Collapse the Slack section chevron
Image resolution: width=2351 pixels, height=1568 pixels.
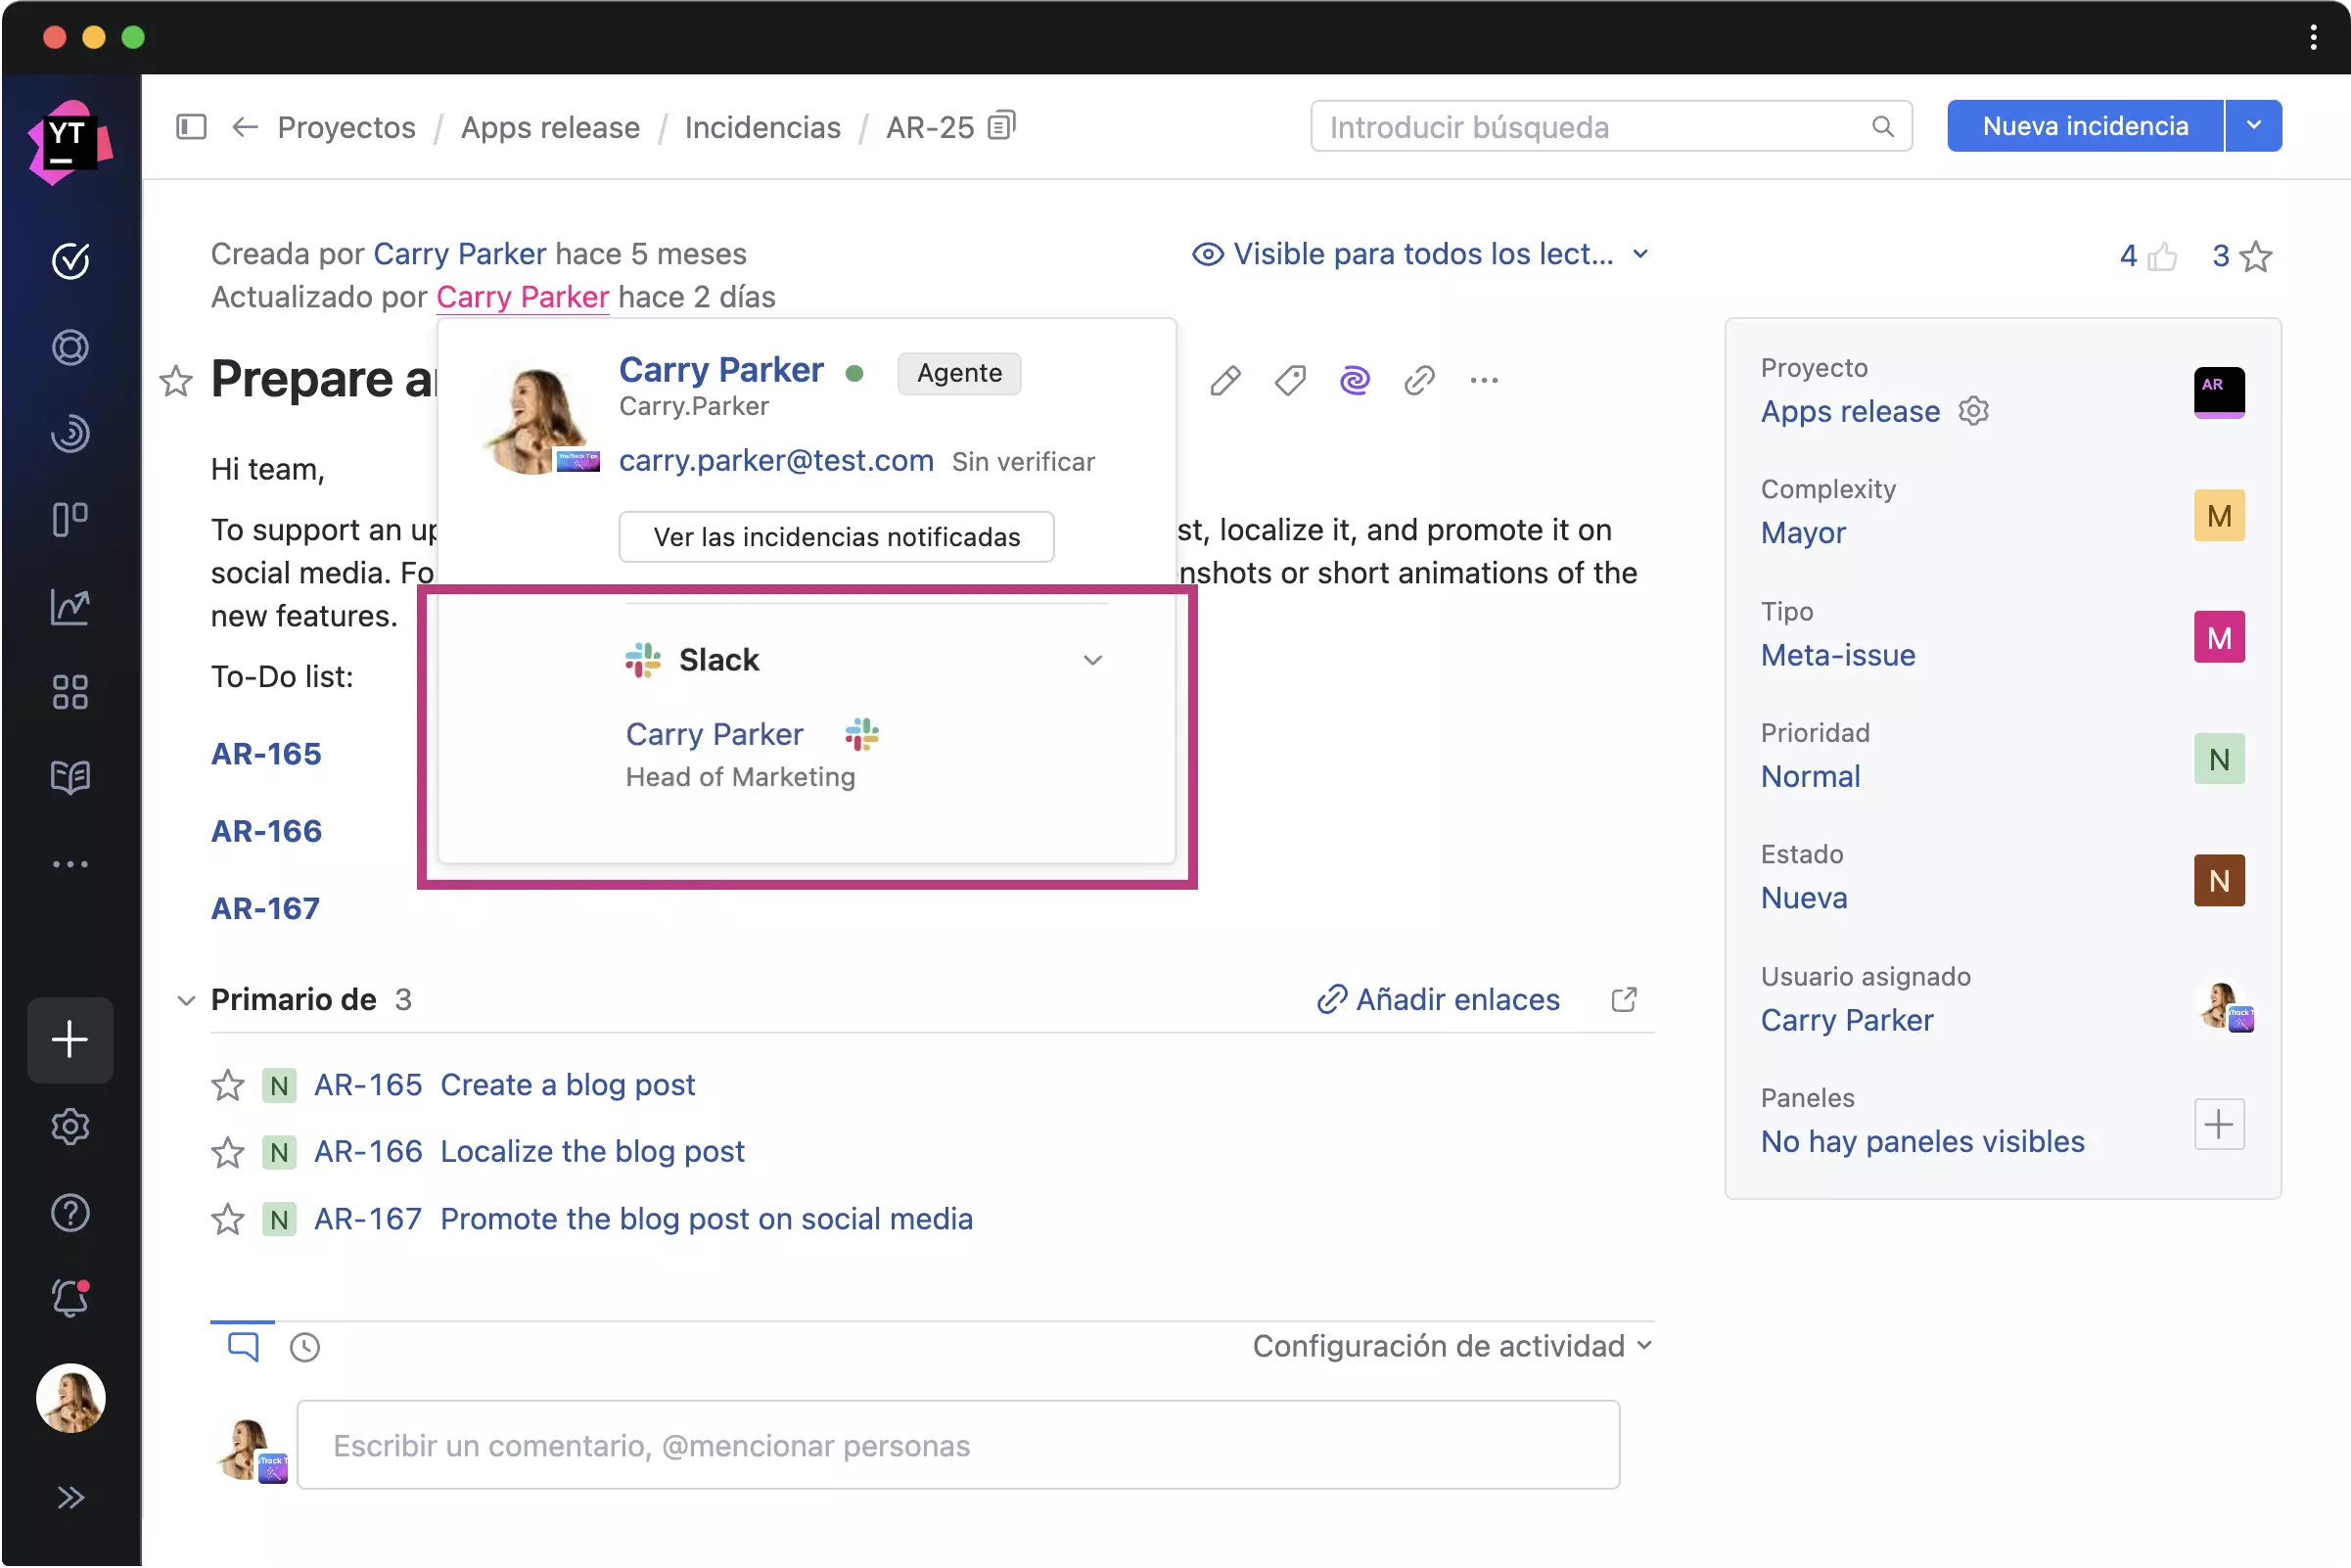1092,660
